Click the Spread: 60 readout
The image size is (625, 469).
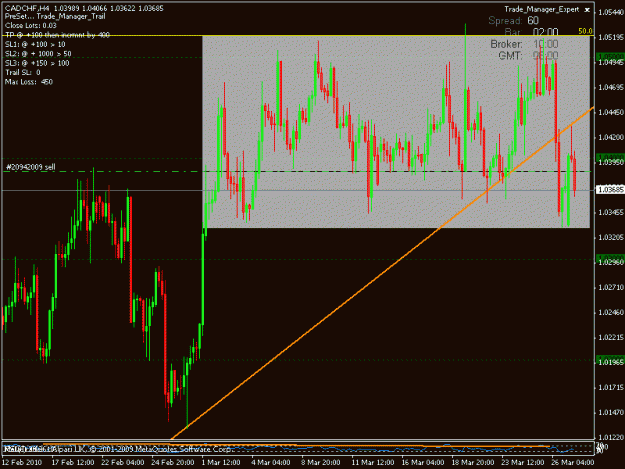(x=514, y=20)
